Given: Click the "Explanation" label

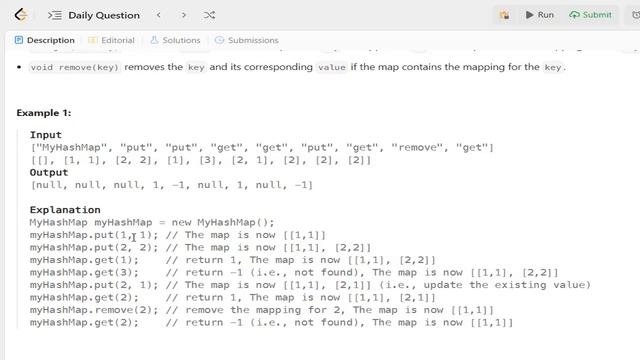Looking at the screenshot, I should pyautogui.click(x=65, y=210).
